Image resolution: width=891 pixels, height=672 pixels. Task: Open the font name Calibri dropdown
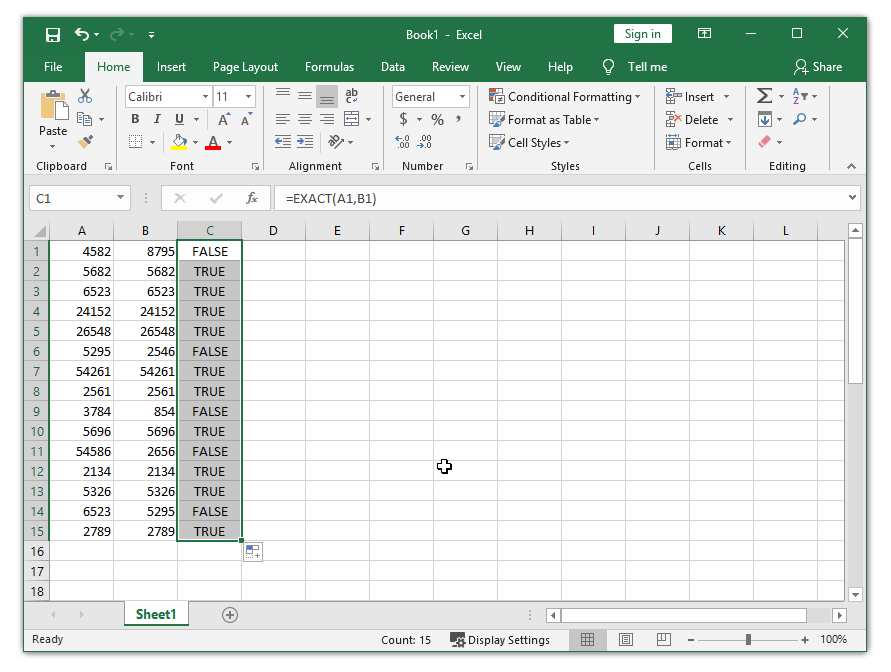coord(206,97)
